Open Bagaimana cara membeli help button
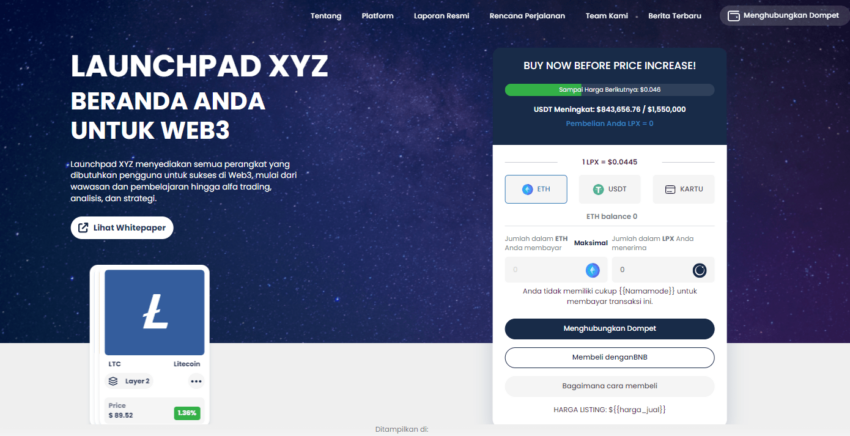 [609, 386]
